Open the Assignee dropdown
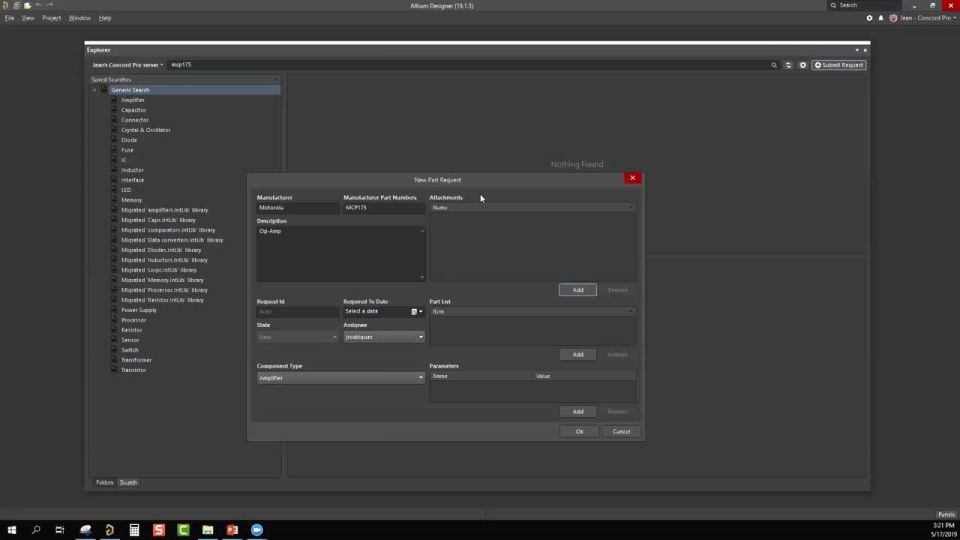 click(384, 337)
